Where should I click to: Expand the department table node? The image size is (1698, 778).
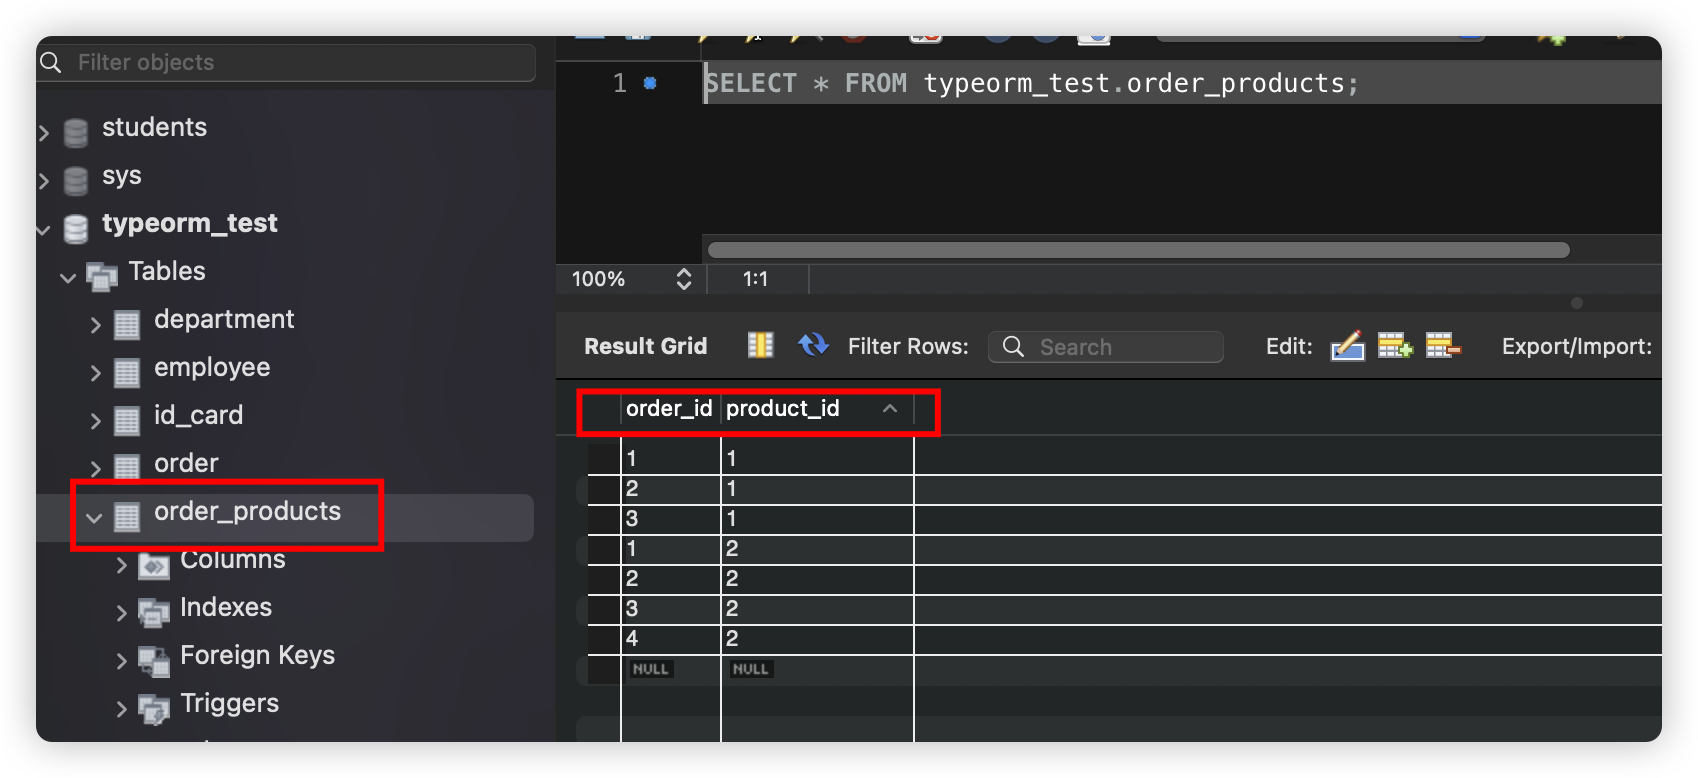click(96, 324)
